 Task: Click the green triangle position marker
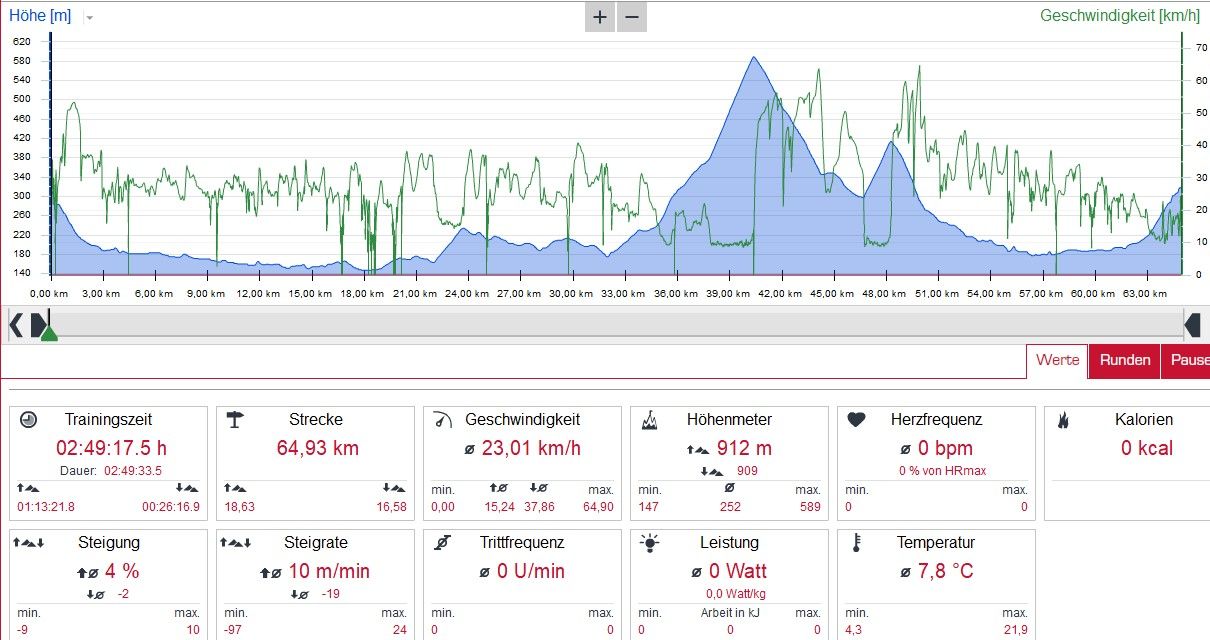pos(48,332)
